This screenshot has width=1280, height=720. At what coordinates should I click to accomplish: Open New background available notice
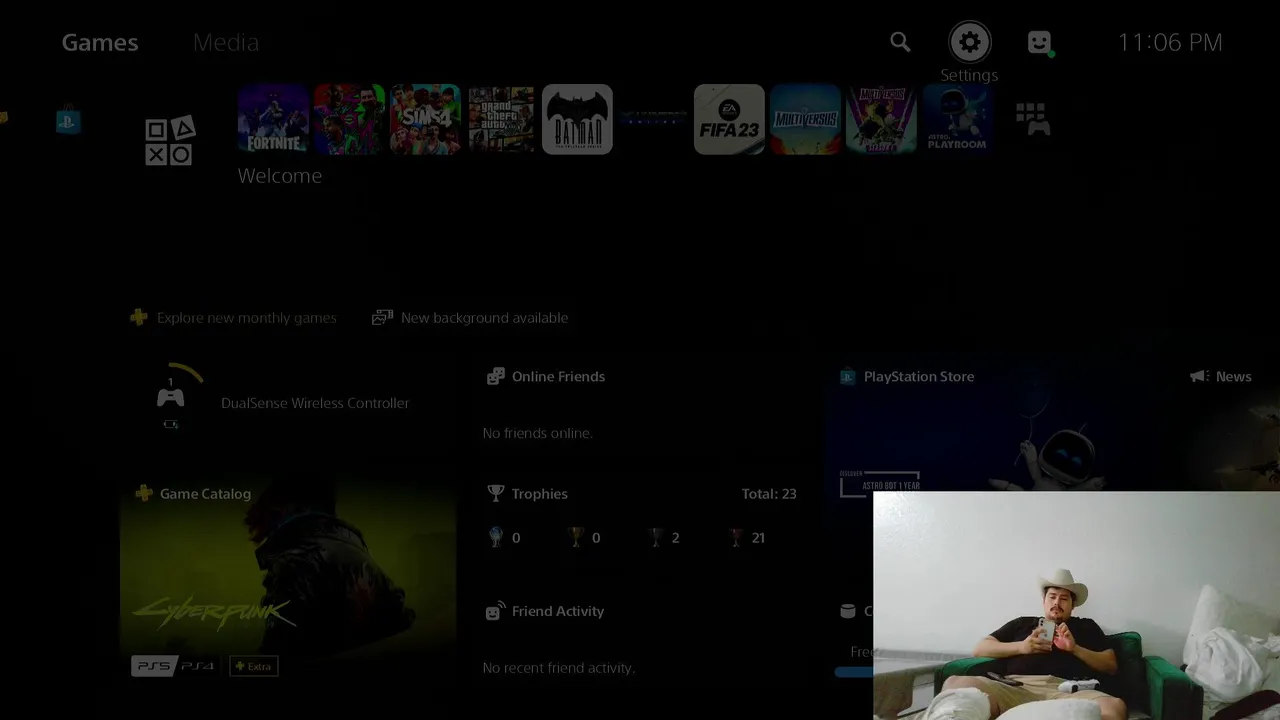click(470, 317)
